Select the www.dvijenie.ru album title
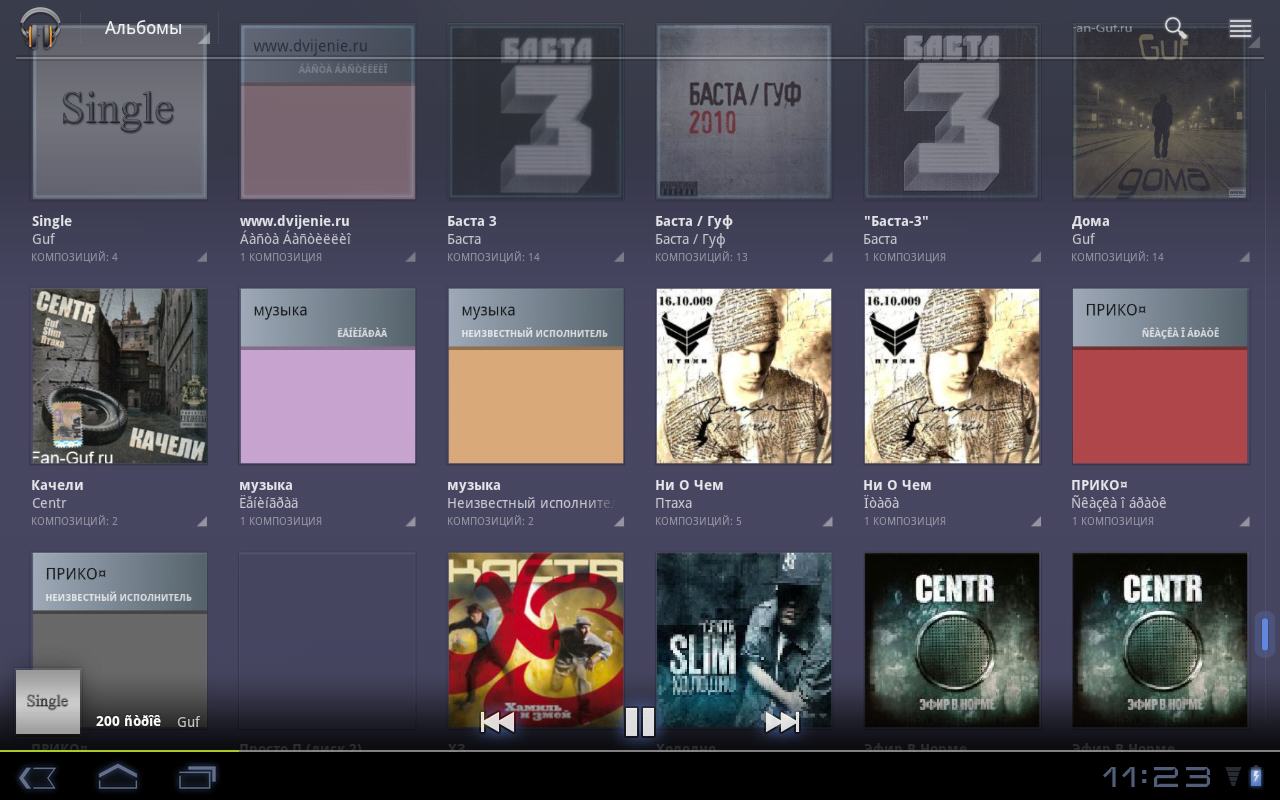 click(x=294, y=221)
